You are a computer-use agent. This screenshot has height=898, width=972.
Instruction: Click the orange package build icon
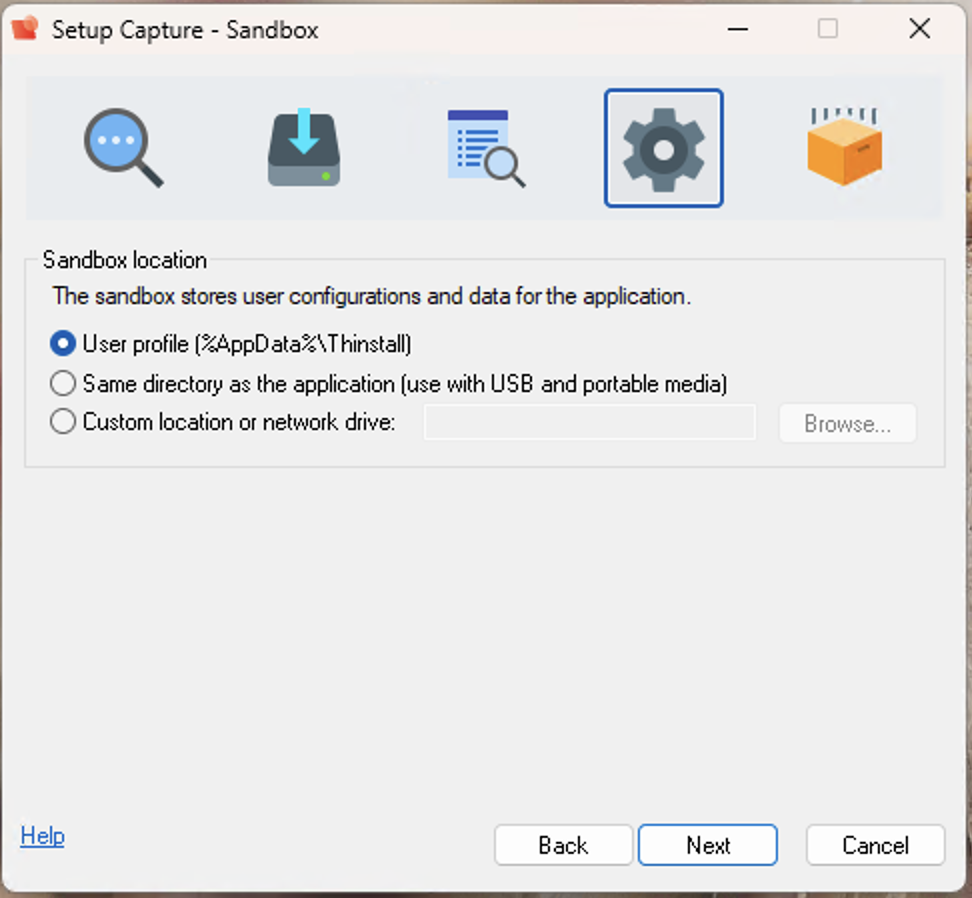click(x=845, y=148)
